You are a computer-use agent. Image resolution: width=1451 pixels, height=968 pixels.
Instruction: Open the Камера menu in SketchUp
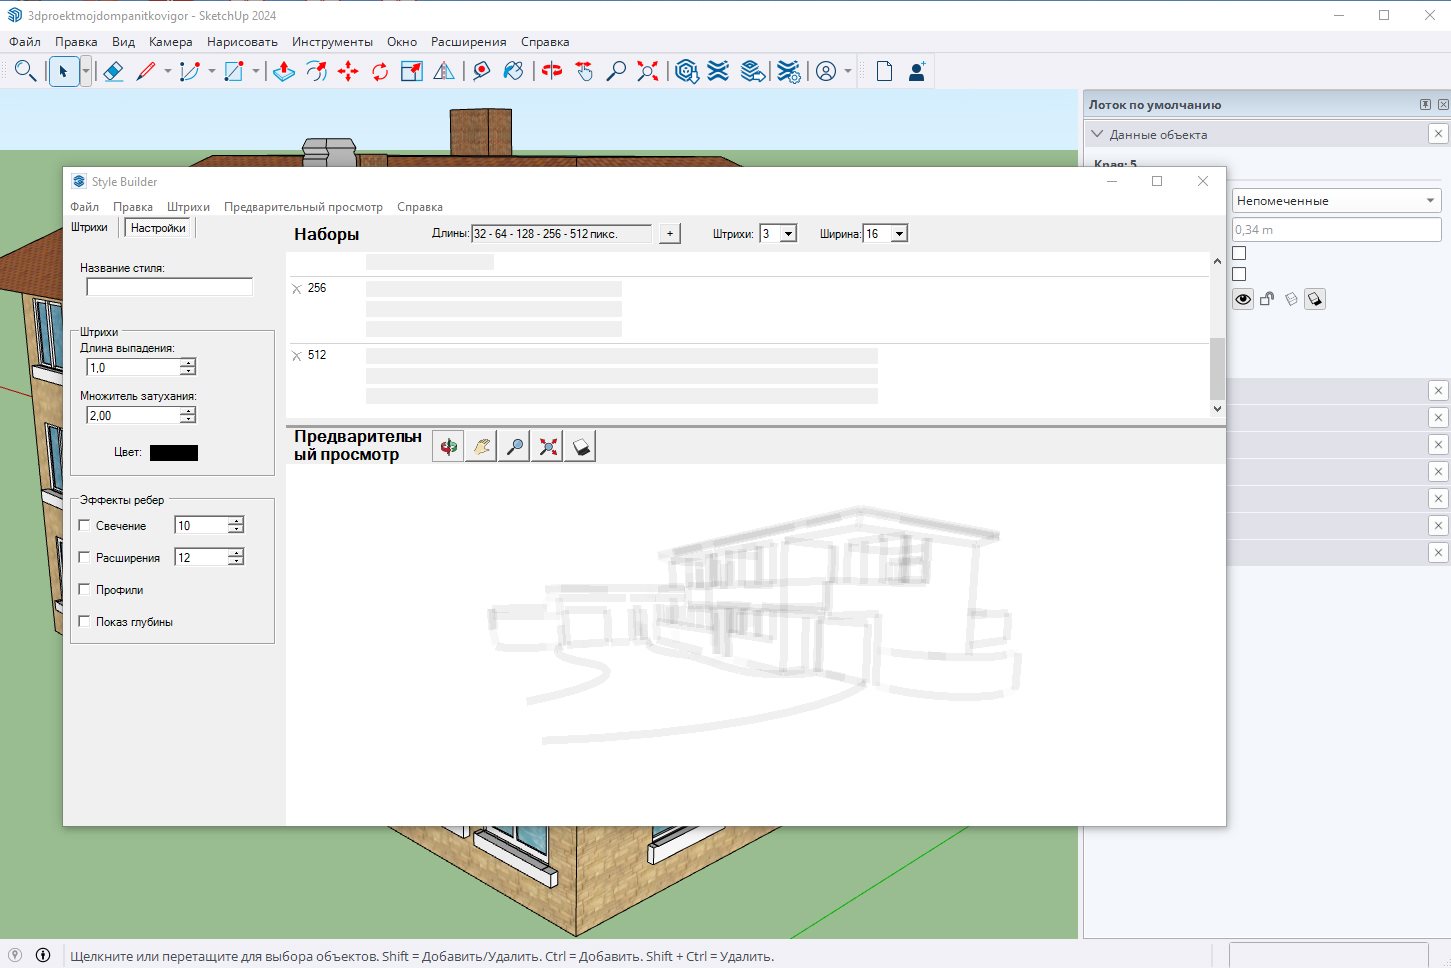tap(171, 42)
